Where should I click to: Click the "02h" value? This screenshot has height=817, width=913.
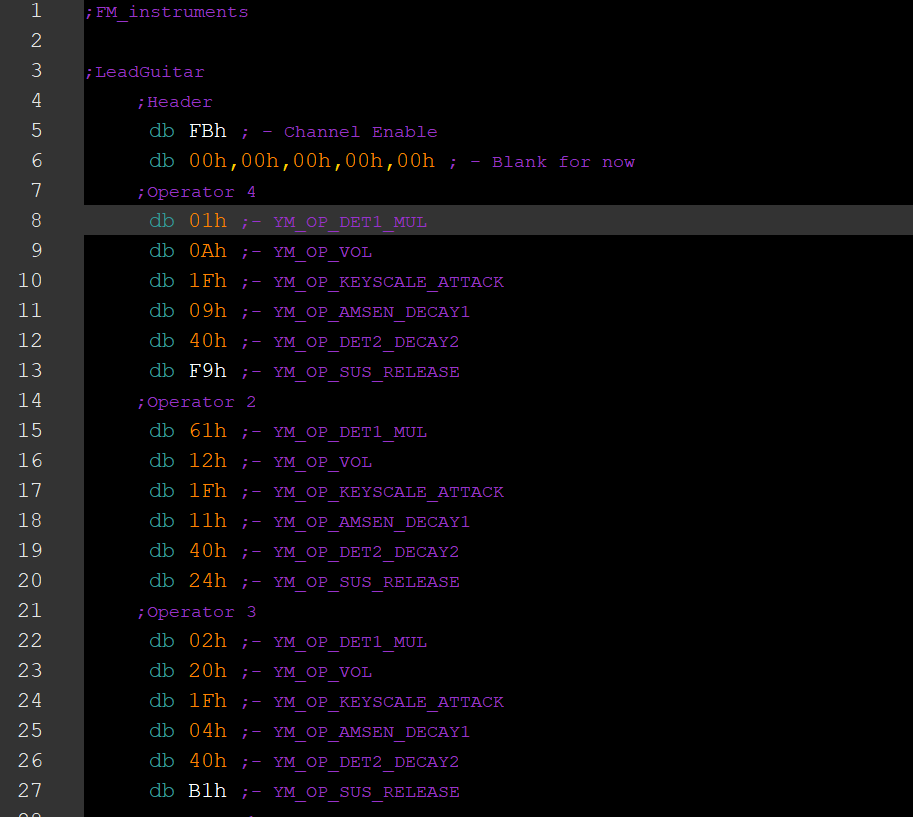207,641
